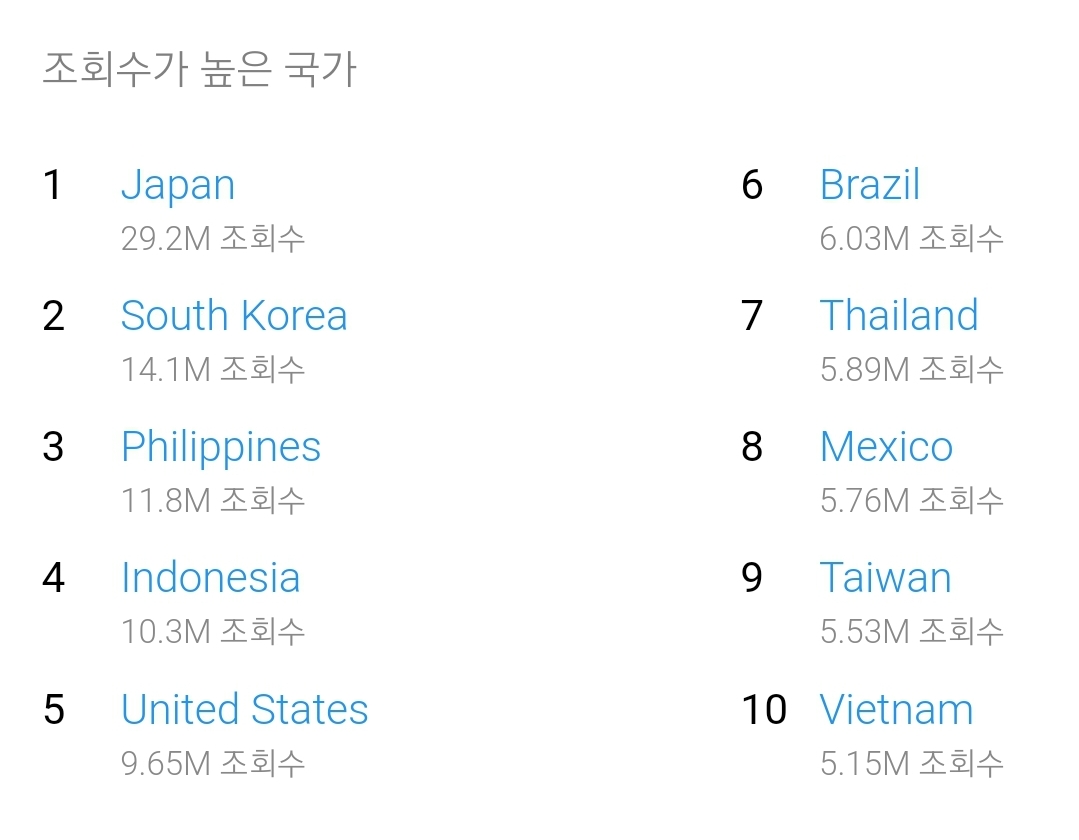Image resolution: width=1079 pixels, height=840 pixels.
Task: Select Philippines from the country list
Action: pyautogui.click(x=221, y=448)
